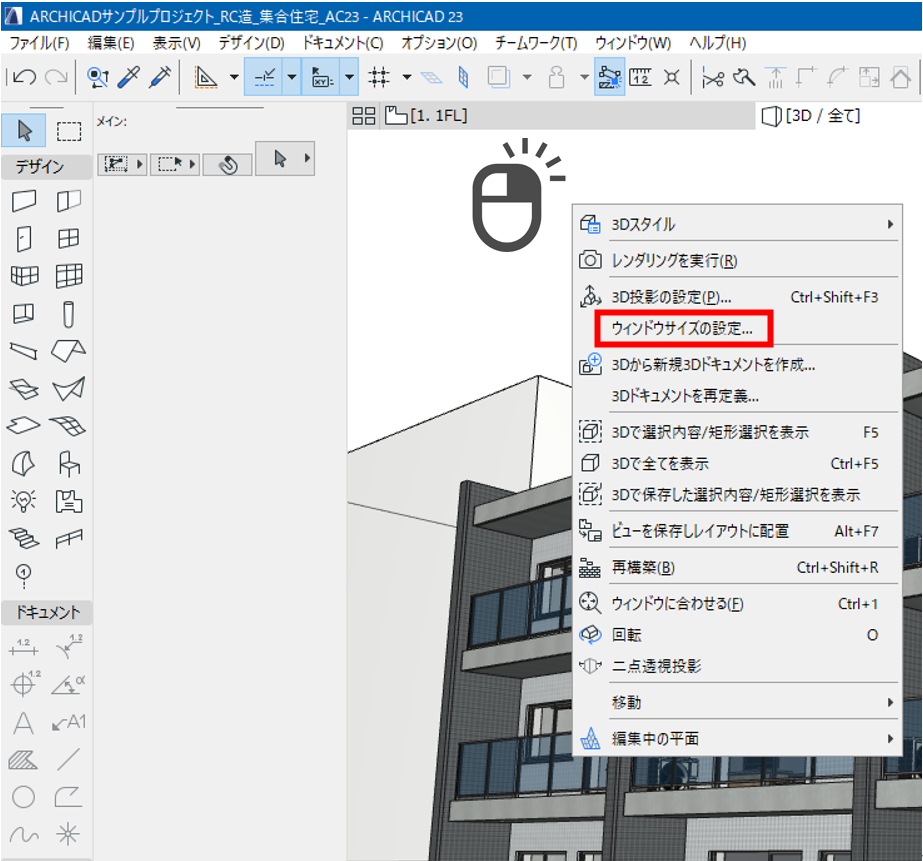Click the scissors split tool icon
The height and width of the screenshot is (861, 923).
713,78
